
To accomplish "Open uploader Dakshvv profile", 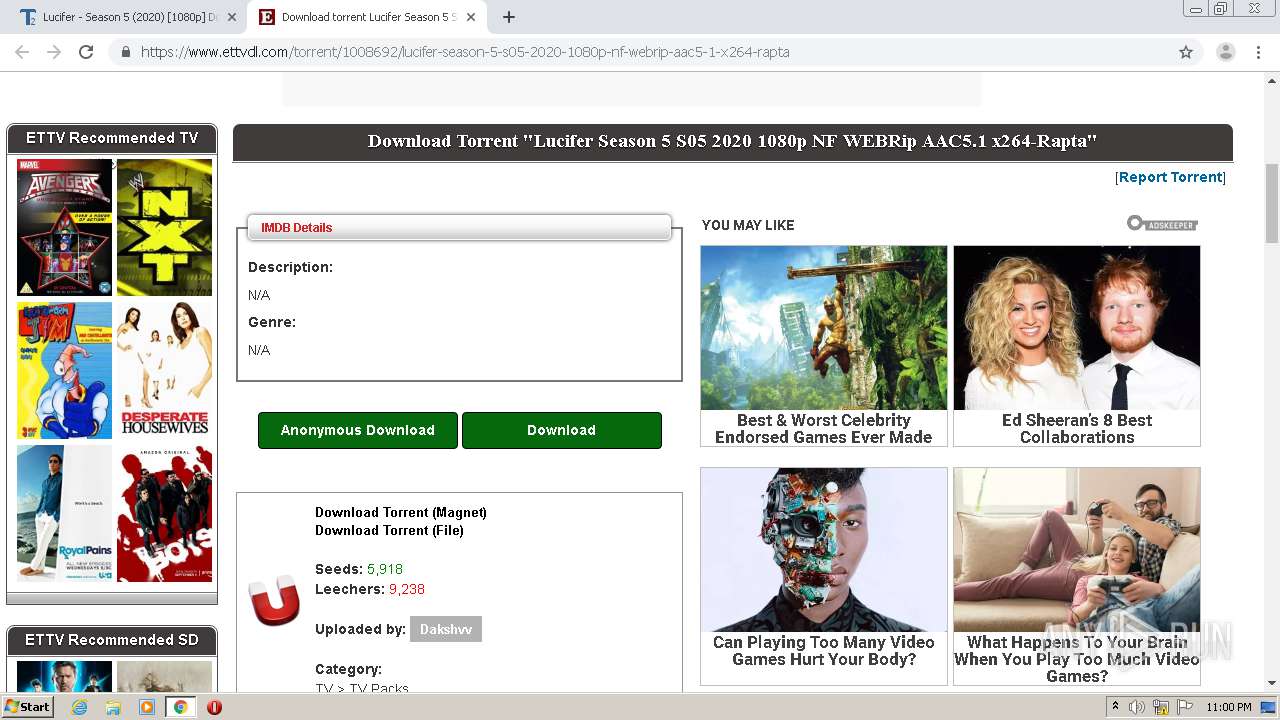I will 446,629.
